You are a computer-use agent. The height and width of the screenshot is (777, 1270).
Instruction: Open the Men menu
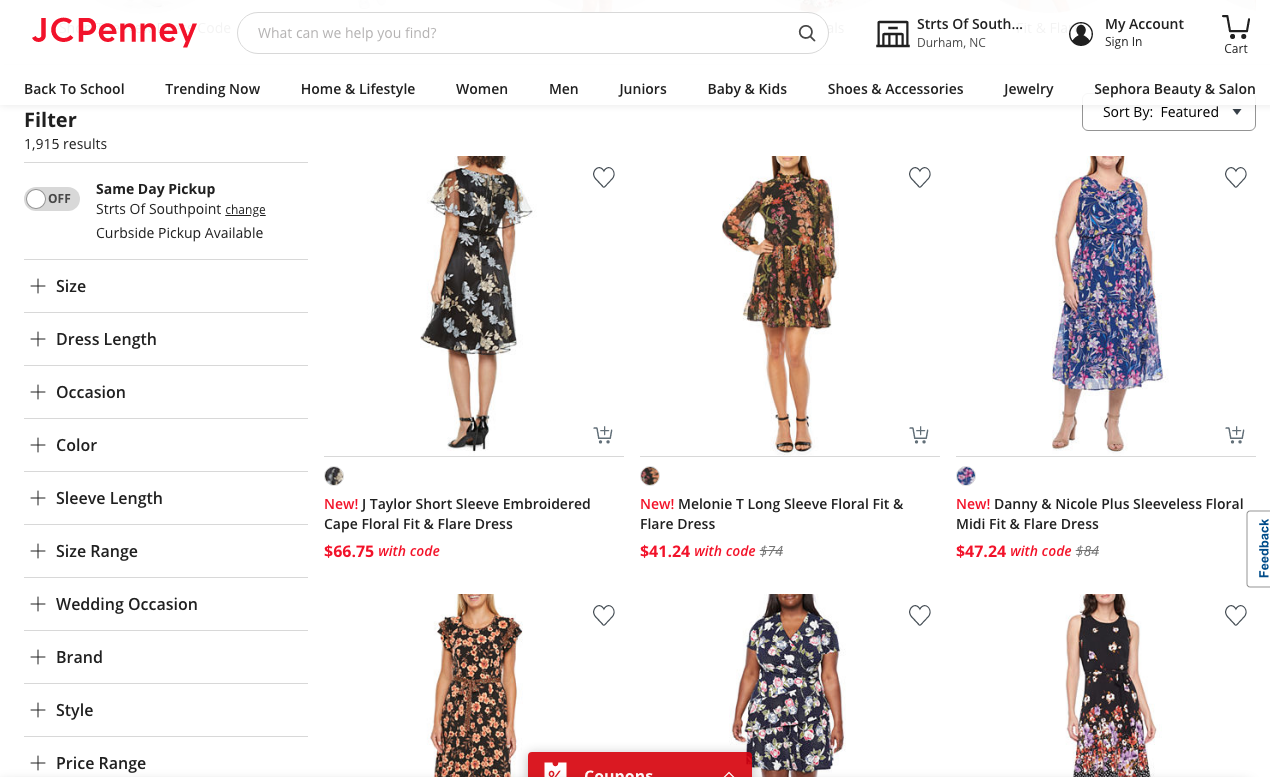564,89
